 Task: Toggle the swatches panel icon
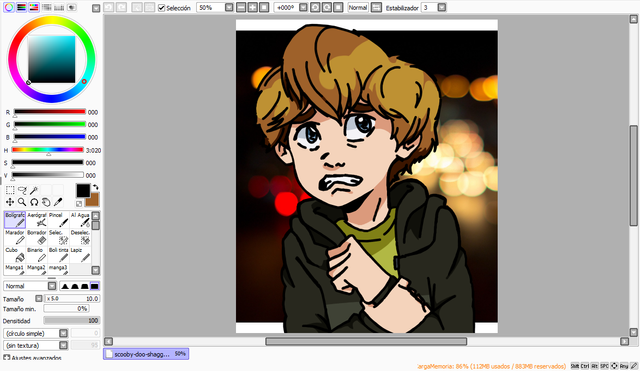(59, 7)
